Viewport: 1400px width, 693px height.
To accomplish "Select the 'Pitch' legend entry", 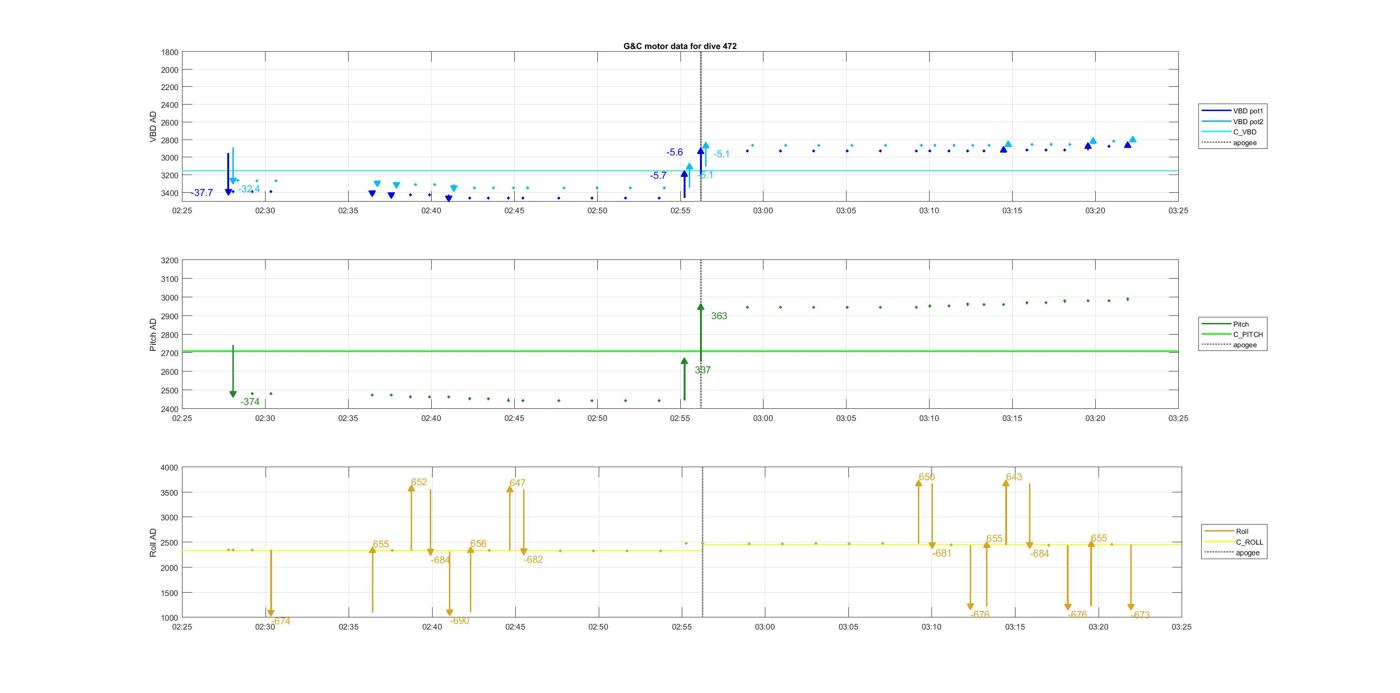I will click(1226, 324).
